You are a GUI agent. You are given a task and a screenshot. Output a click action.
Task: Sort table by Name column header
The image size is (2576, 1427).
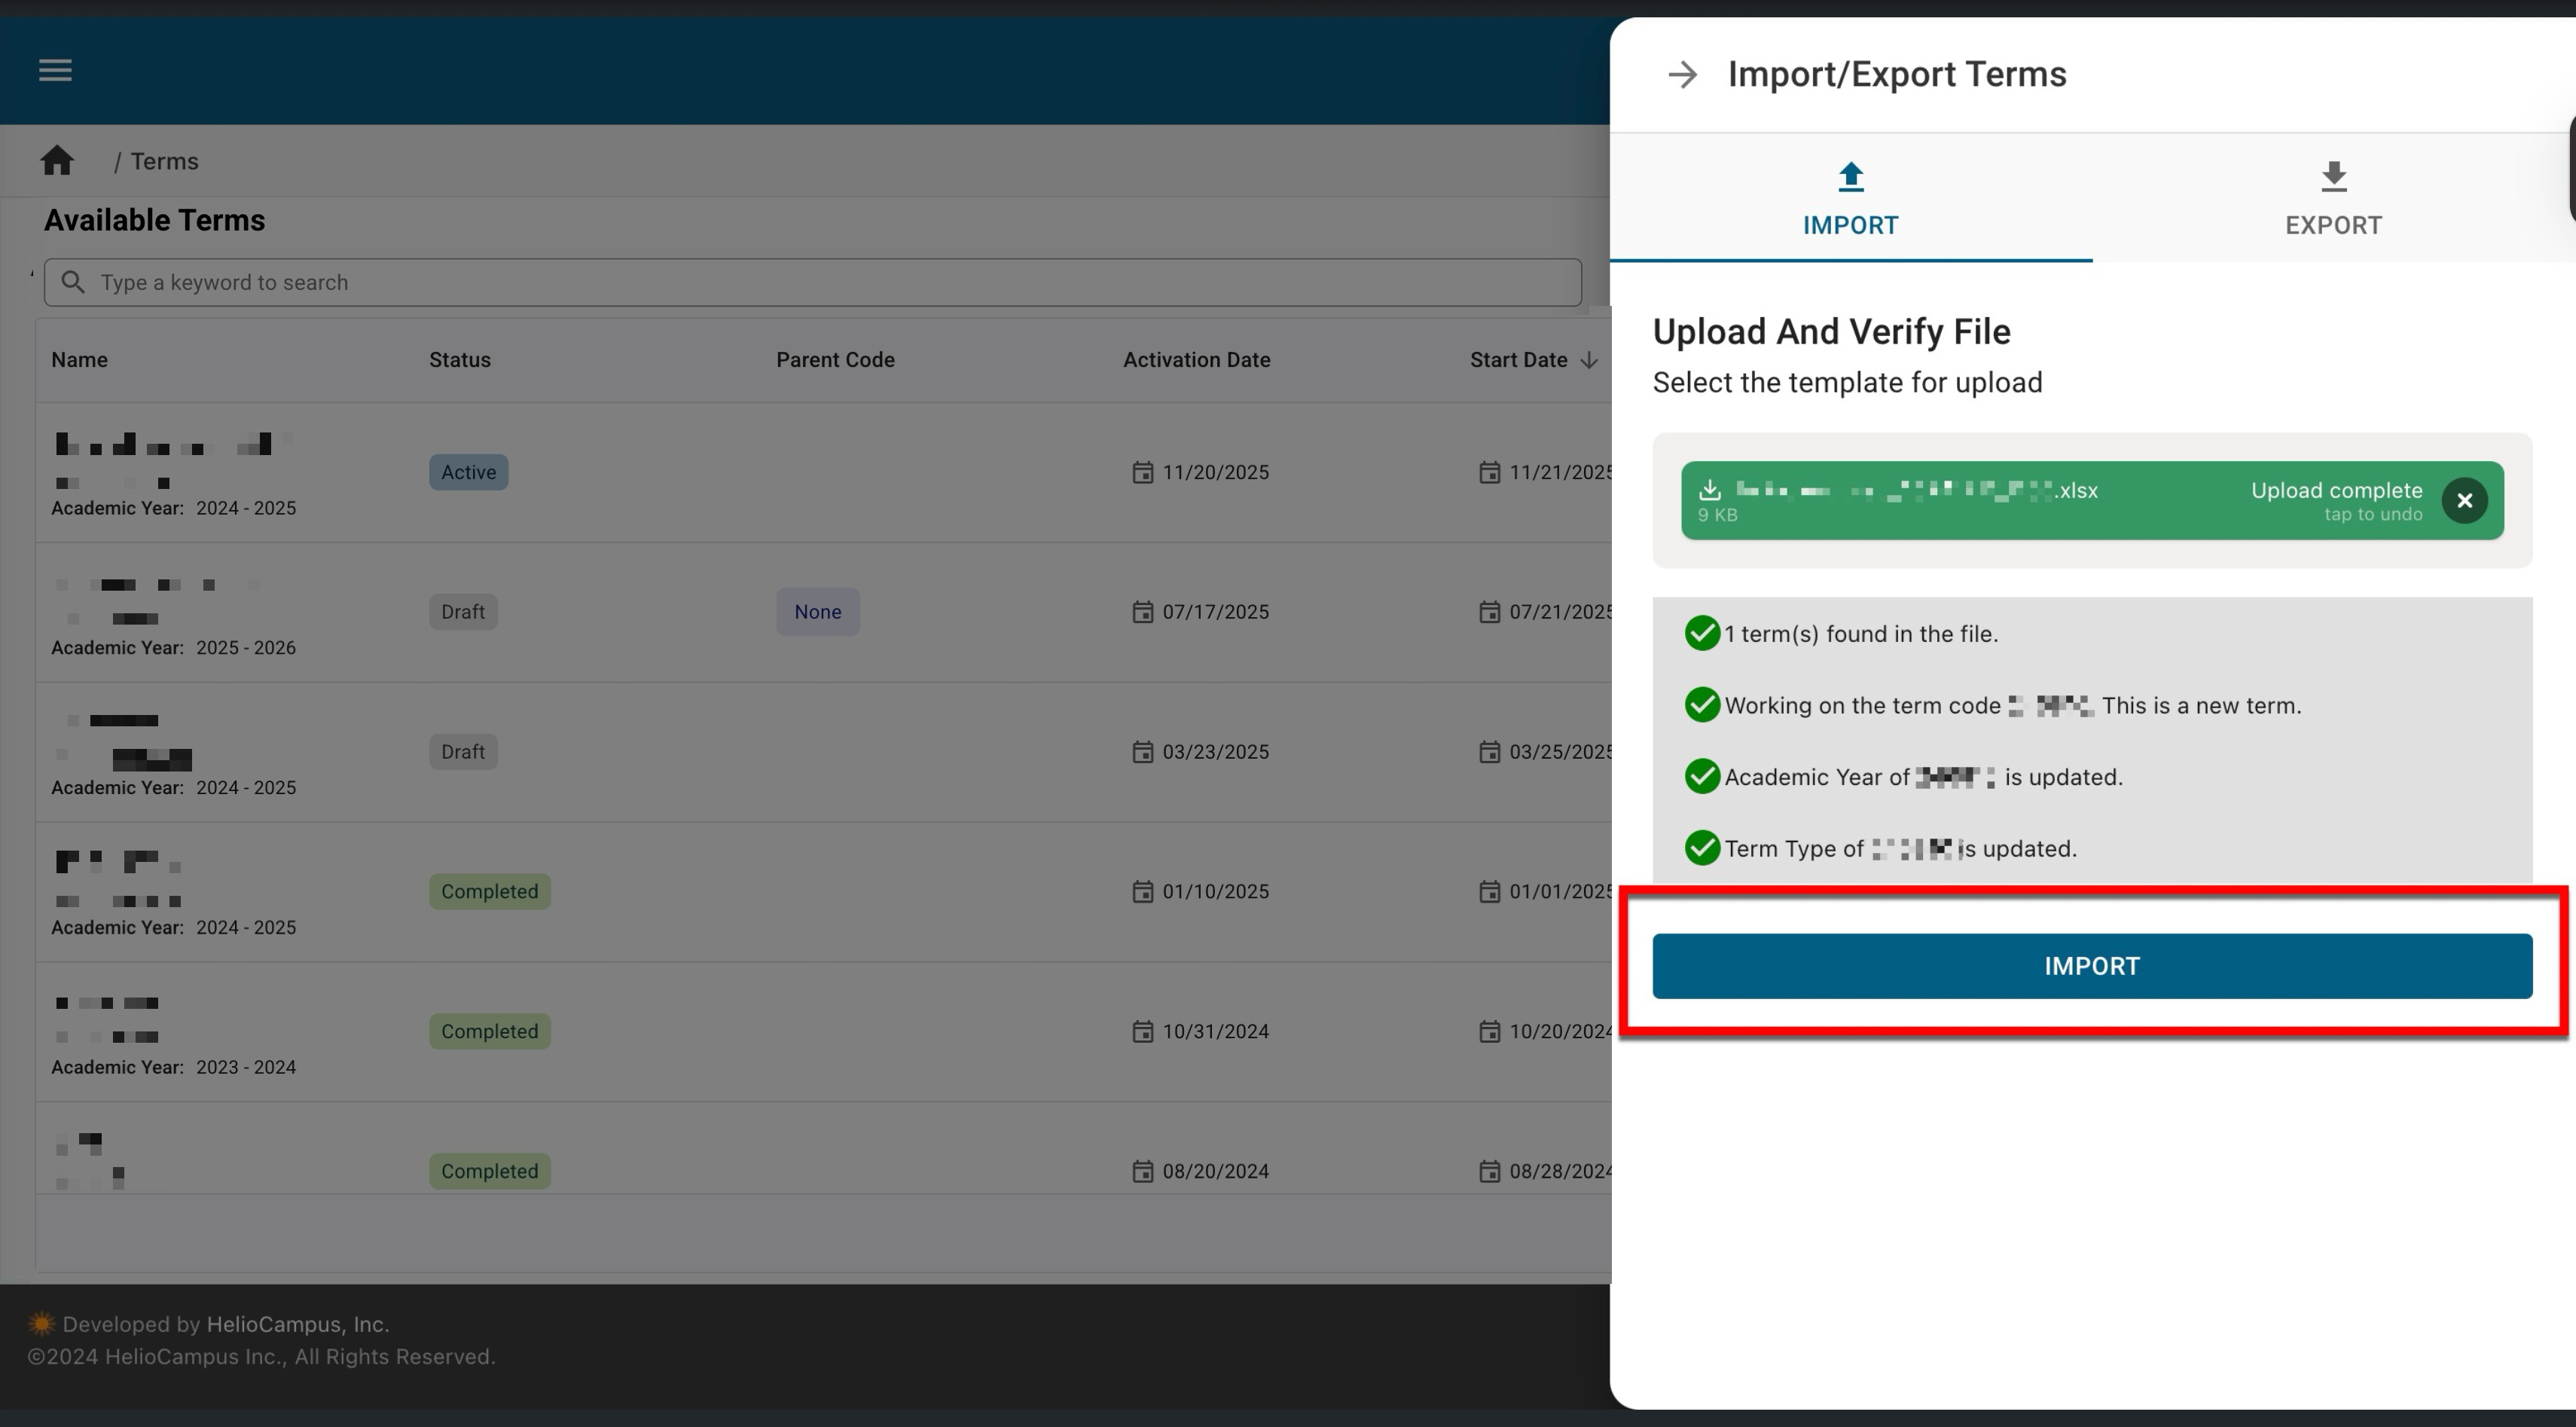[80, 360]
